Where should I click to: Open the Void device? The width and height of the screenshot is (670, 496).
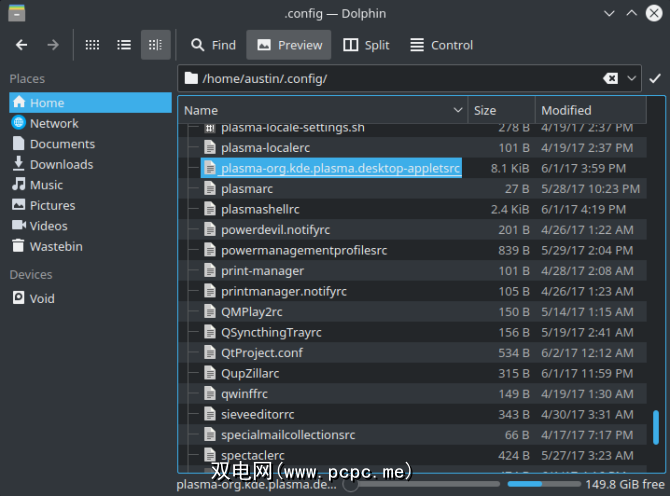click(41, 298)
